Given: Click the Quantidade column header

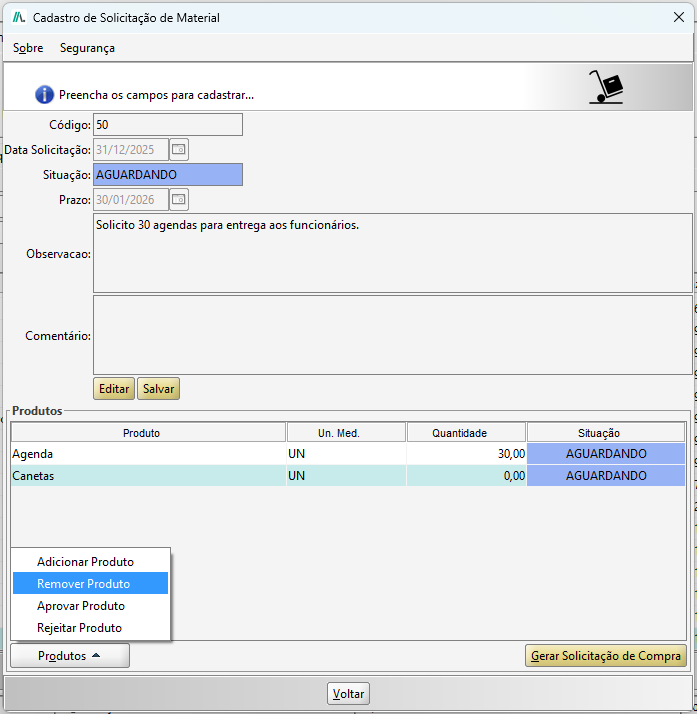Looking at the screenshot, I should (x=466, y=433).
